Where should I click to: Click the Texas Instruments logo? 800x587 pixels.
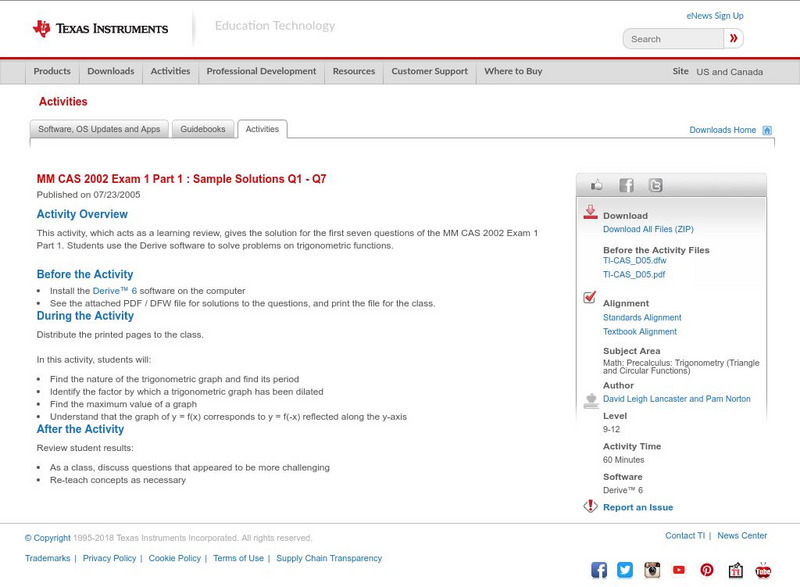[100, 29]
